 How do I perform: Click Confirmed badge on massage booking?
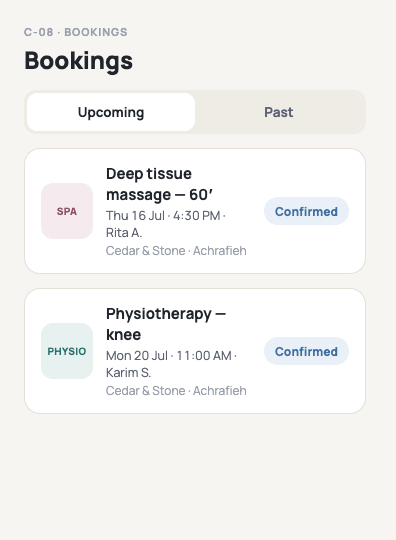point(306,211)
